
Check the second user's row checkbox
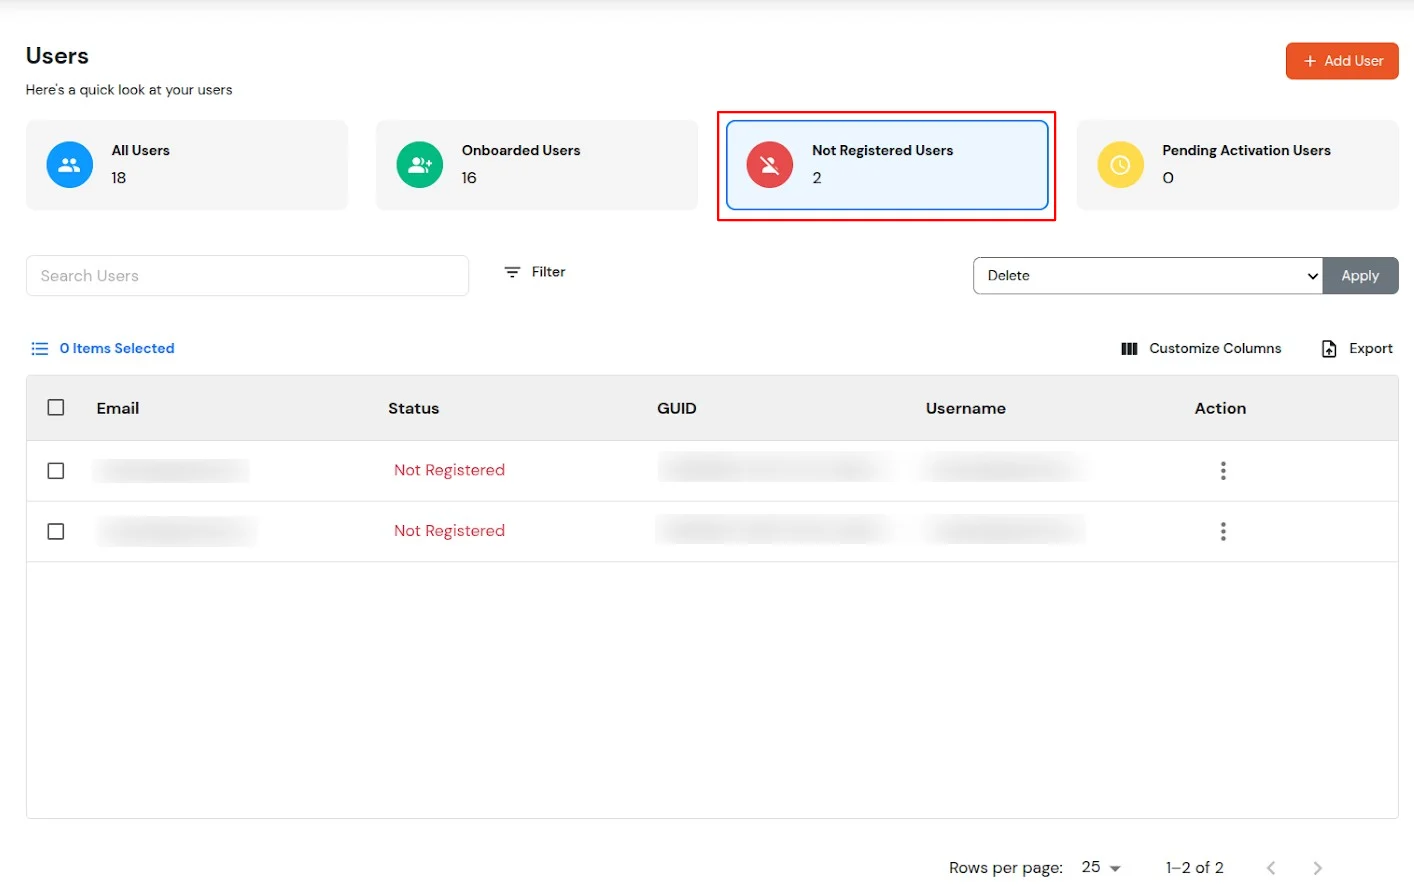[55, 531]
